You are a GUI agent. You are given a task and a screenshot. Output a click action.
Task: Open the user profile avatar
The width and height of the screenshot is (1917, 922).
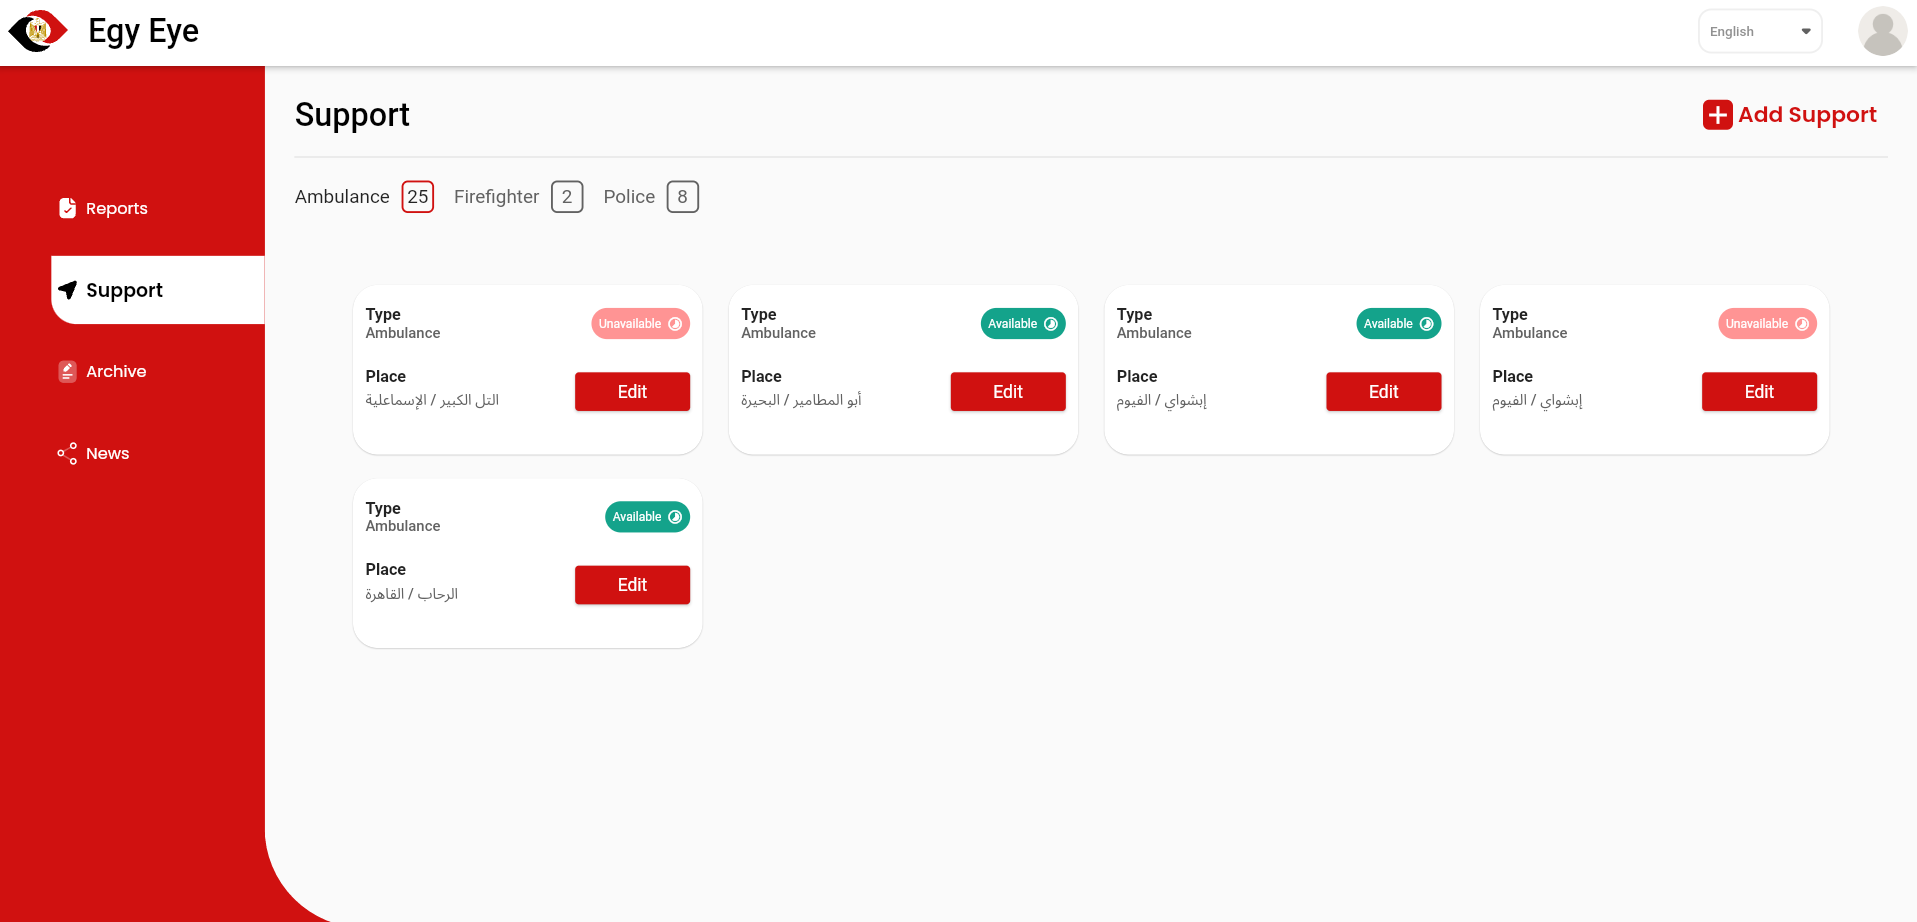coord(1882,31)
